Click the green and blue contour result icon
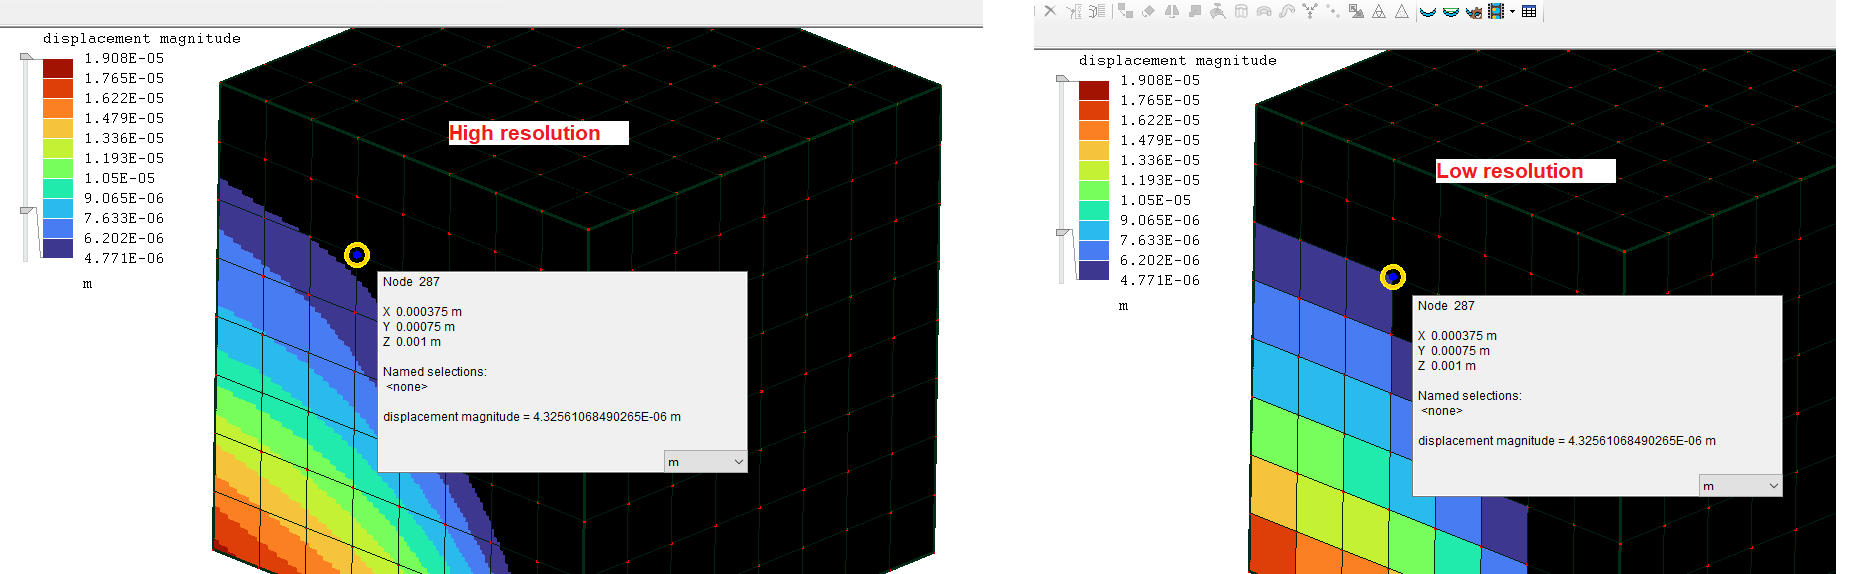 coord(1451,12)
